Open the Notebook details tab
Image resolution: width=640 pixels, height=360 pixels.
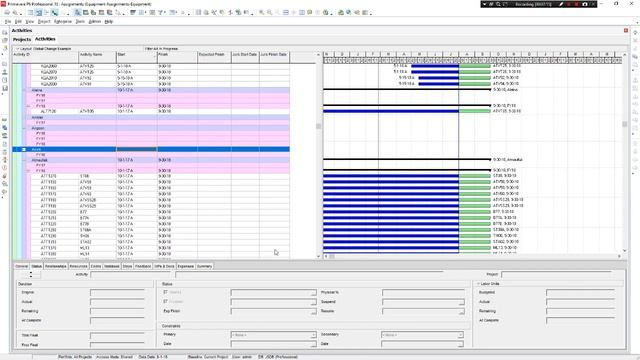(x=111, y=266)
